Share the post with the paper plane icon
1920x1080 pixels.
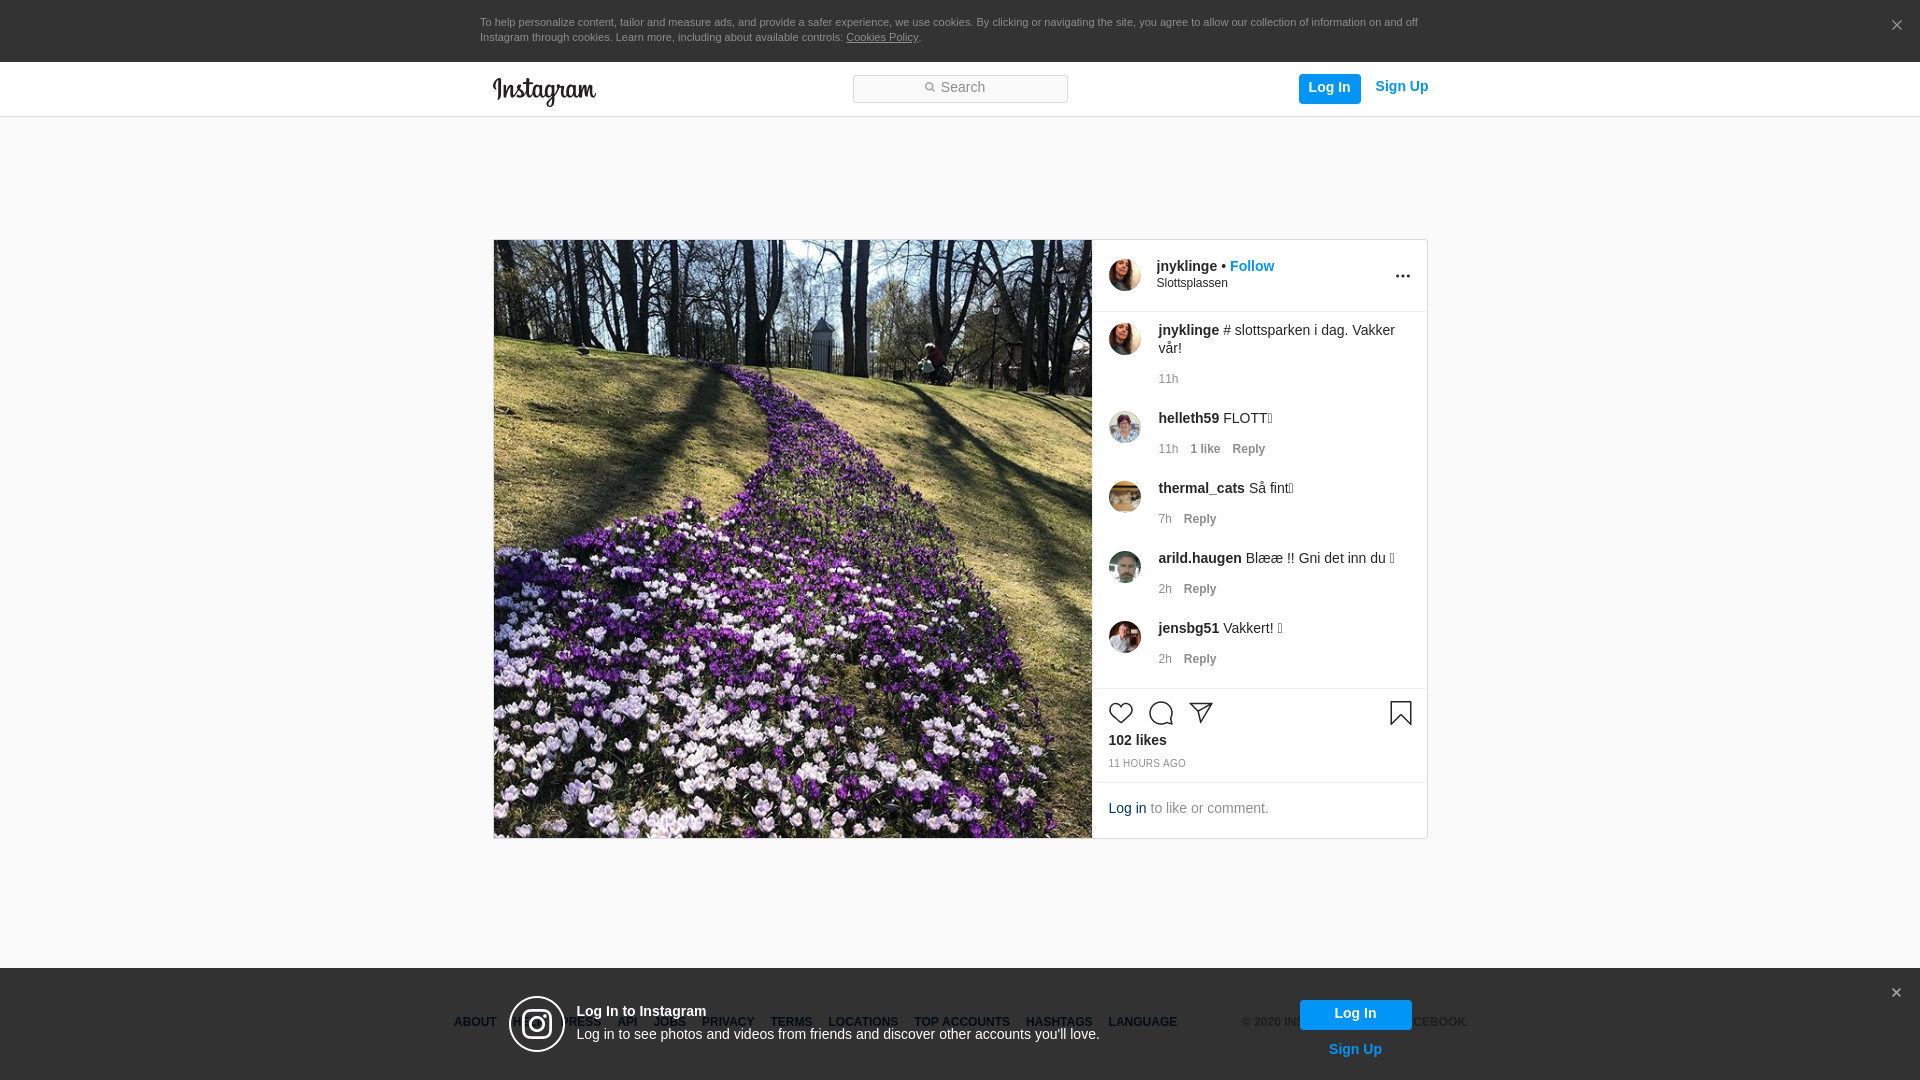(x=1200, y=713)
